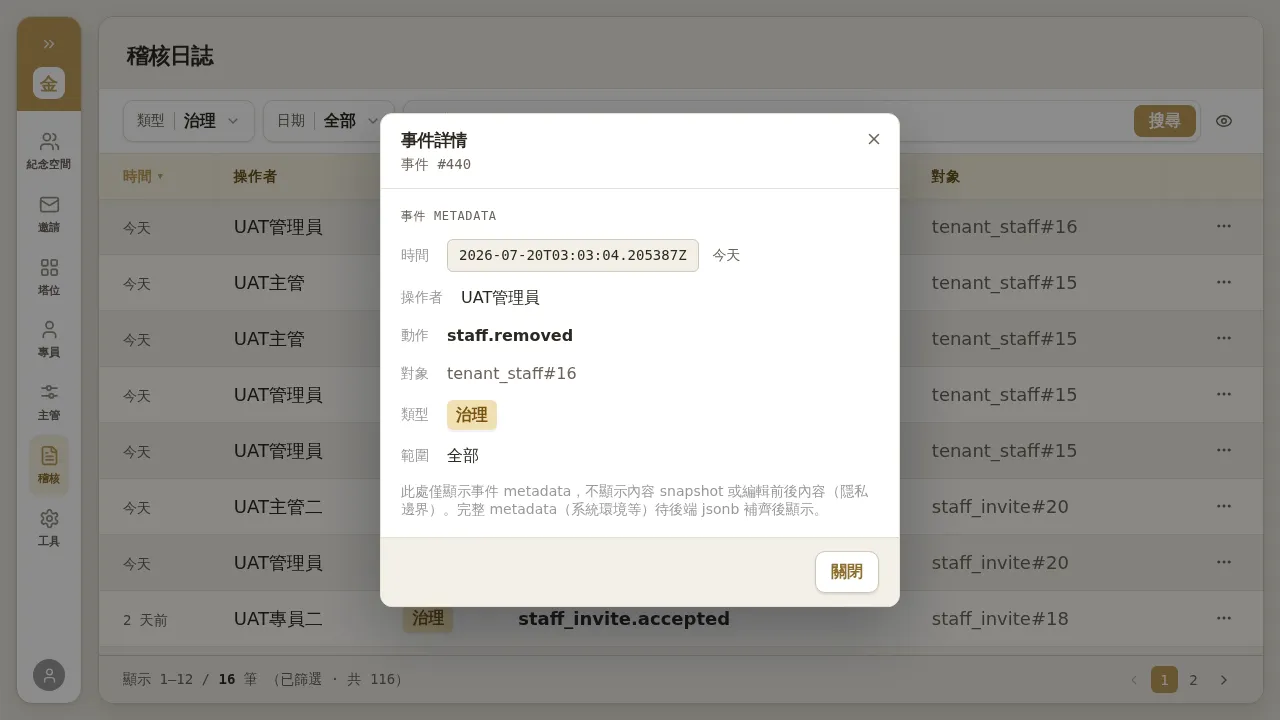Image resolution: width=1280 pixels, height=720 pixels.
Task: Click the 治理 tag in dialog
Action: pyautogui.click(x=472, y=415)
